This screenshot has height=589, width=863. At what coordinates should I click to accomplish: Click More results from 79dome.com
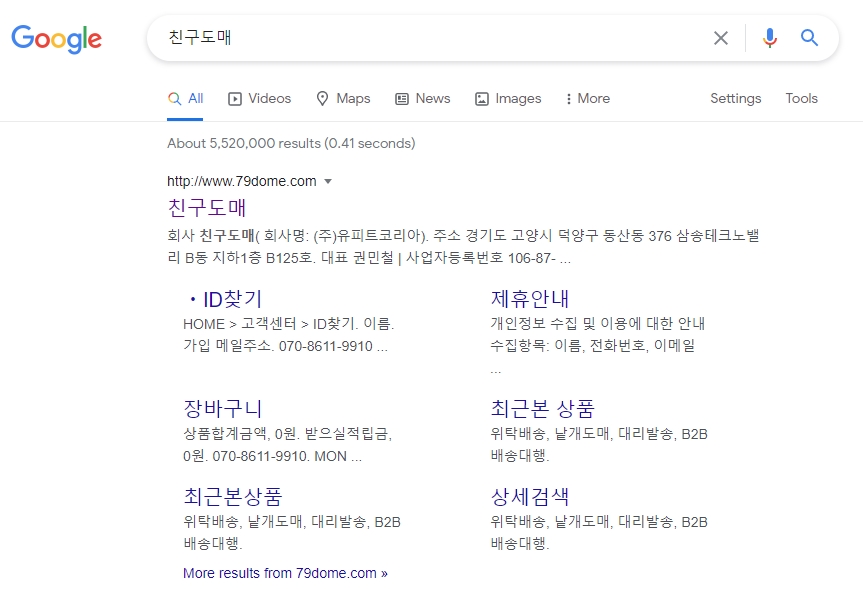[x=285, y=573]
